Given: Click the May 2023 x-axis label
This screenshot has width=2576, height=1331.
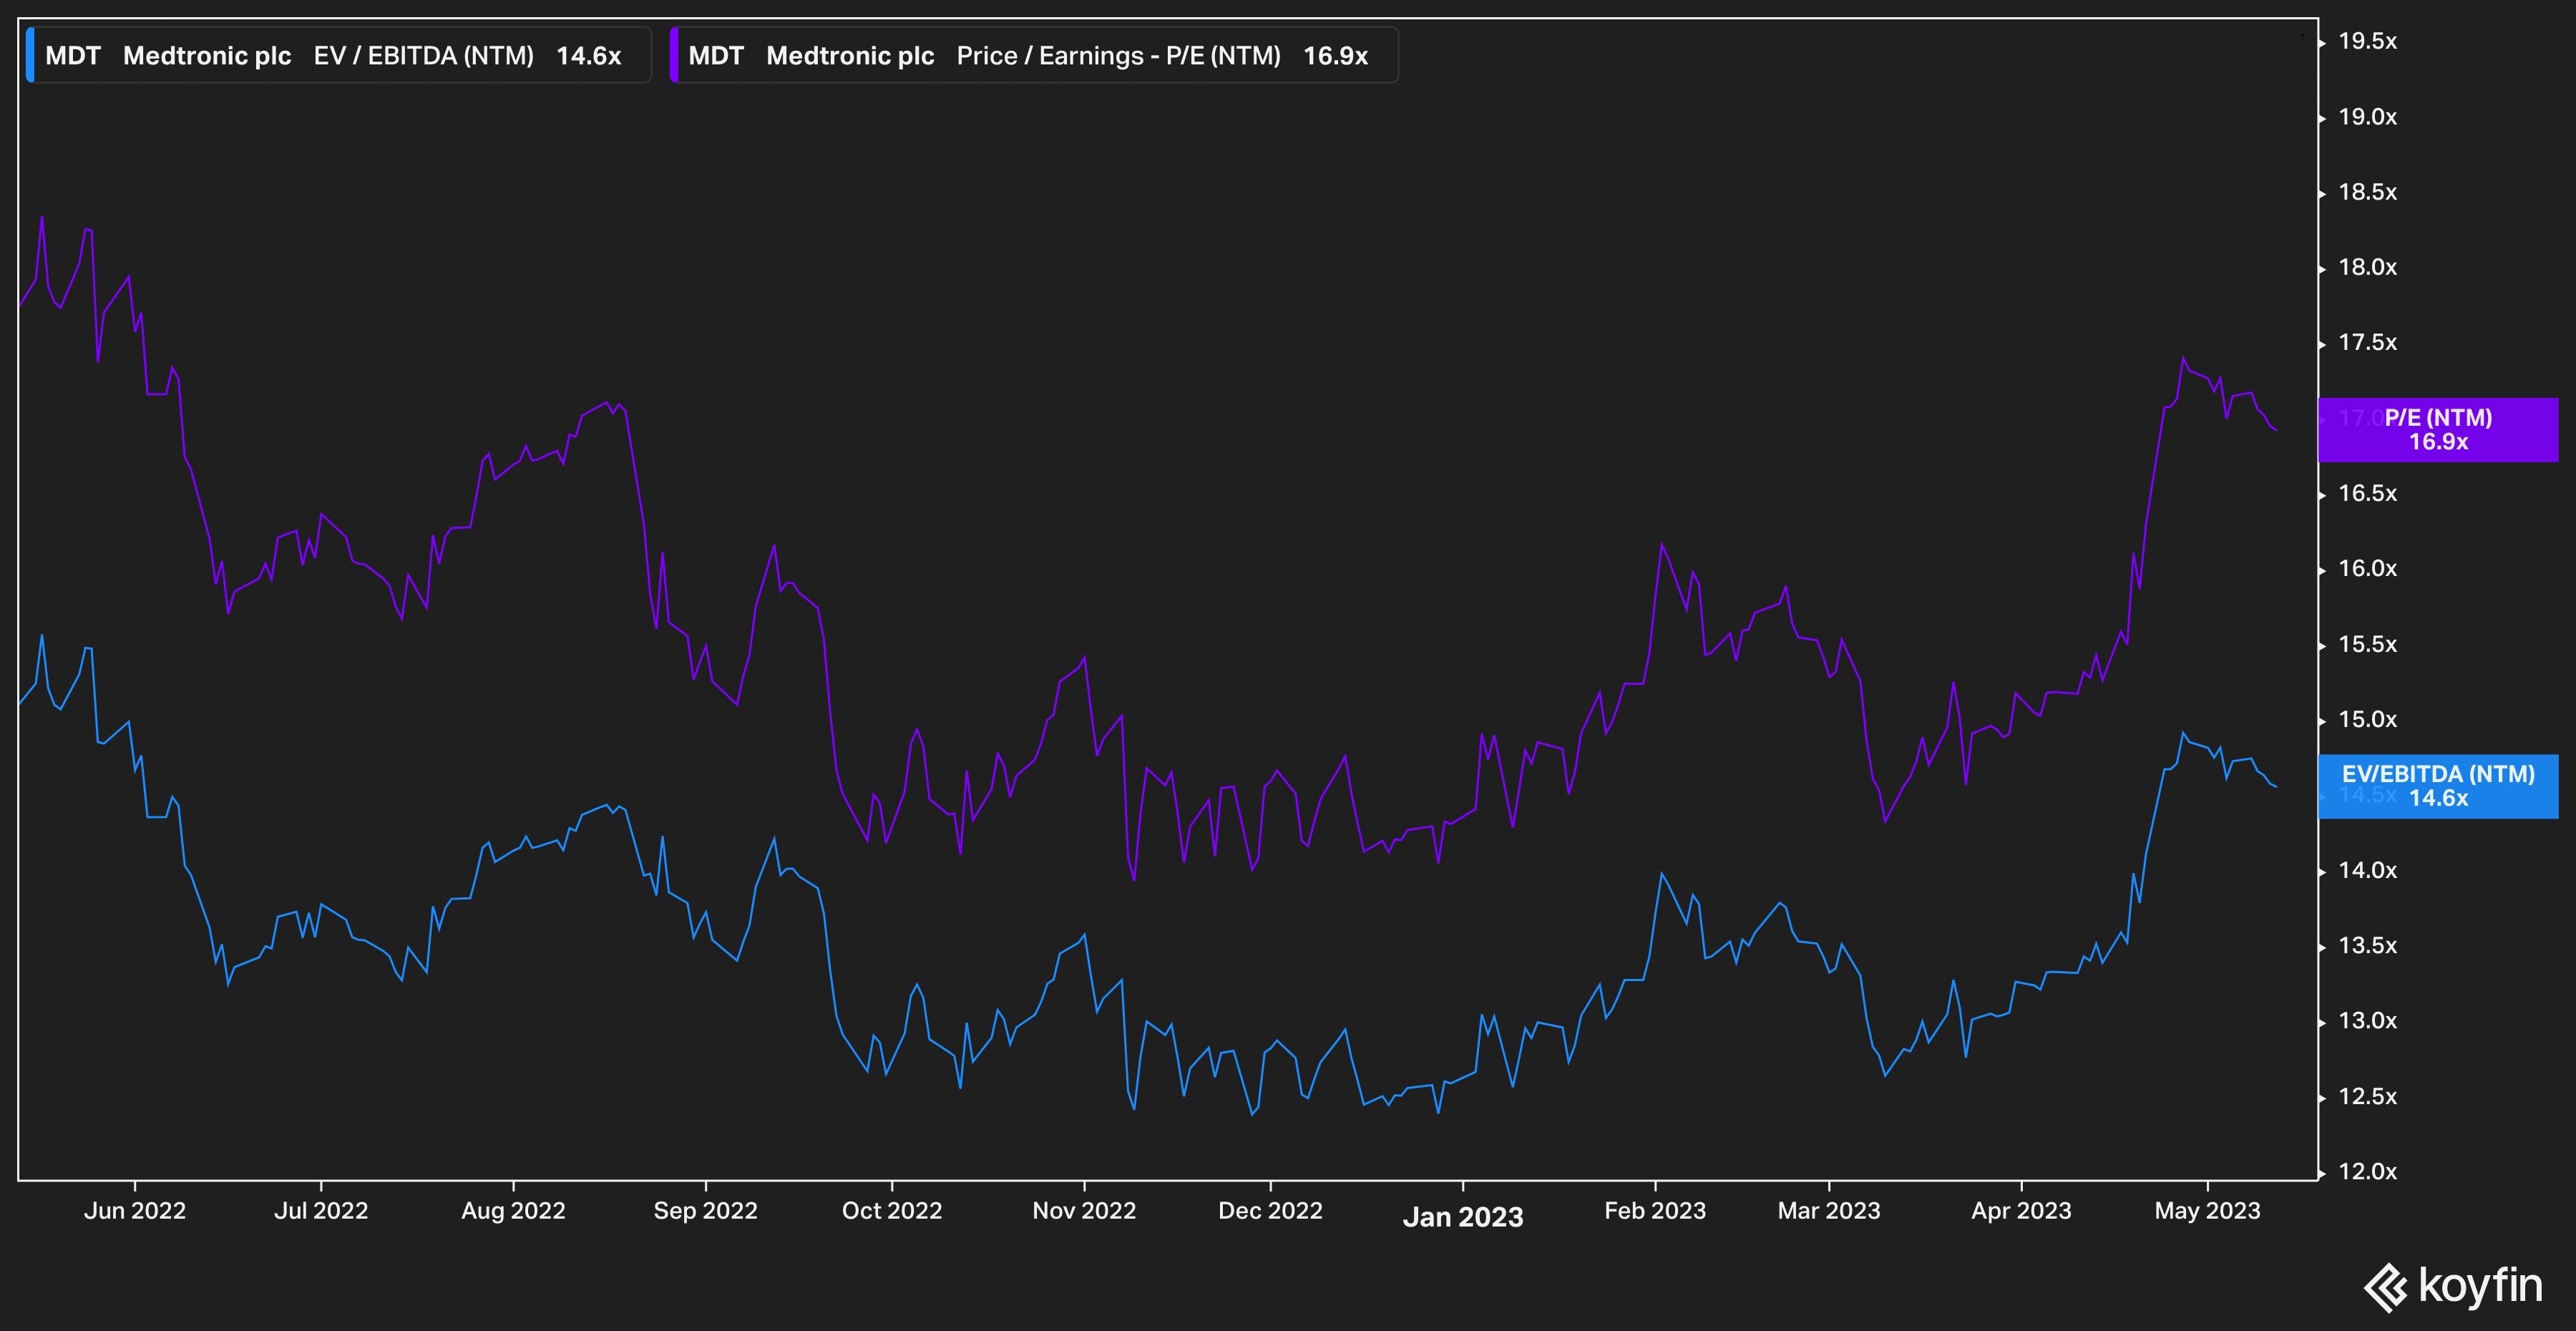Looking at the screenshot, I should 2207,1211.
